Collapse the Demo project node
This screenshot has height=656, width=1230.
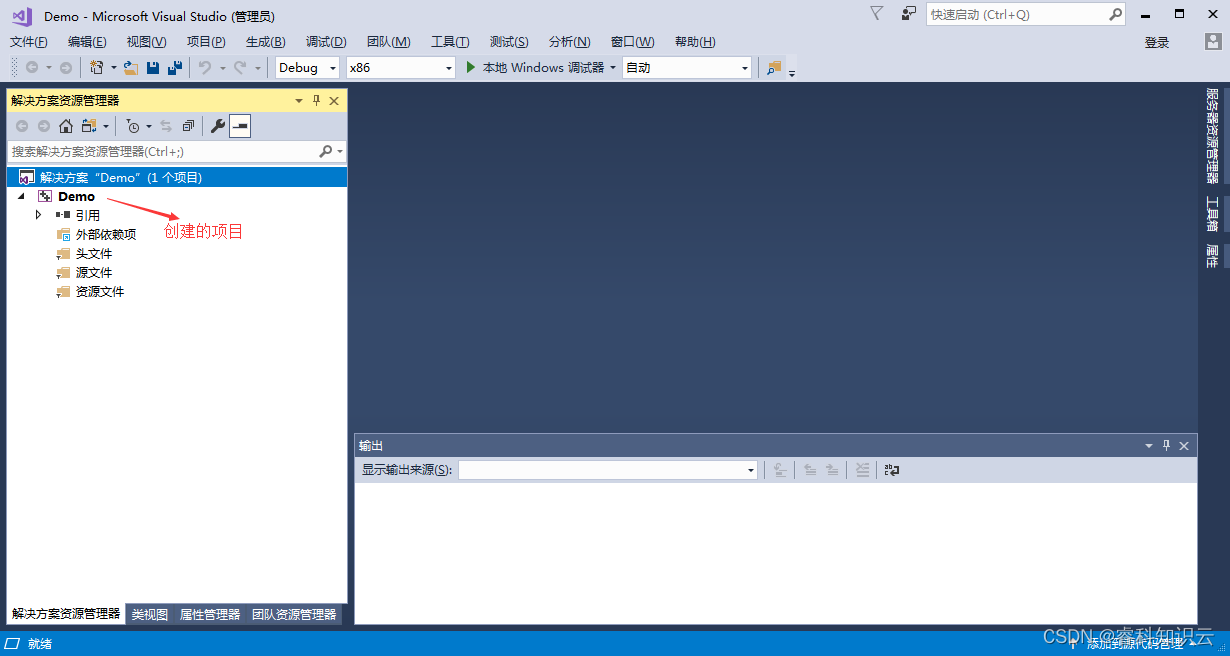pos(21,196)
